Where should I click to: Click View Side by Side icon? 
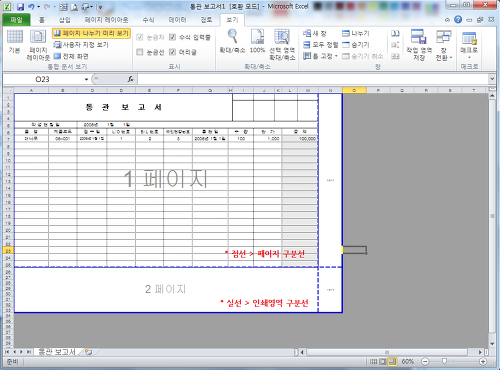395,34
